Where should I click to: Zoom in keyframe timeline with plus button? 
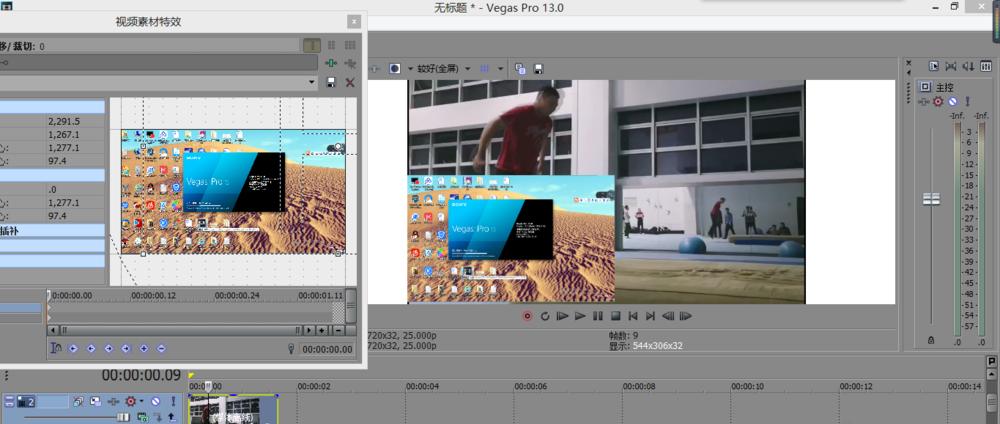(x=322, y=330)
